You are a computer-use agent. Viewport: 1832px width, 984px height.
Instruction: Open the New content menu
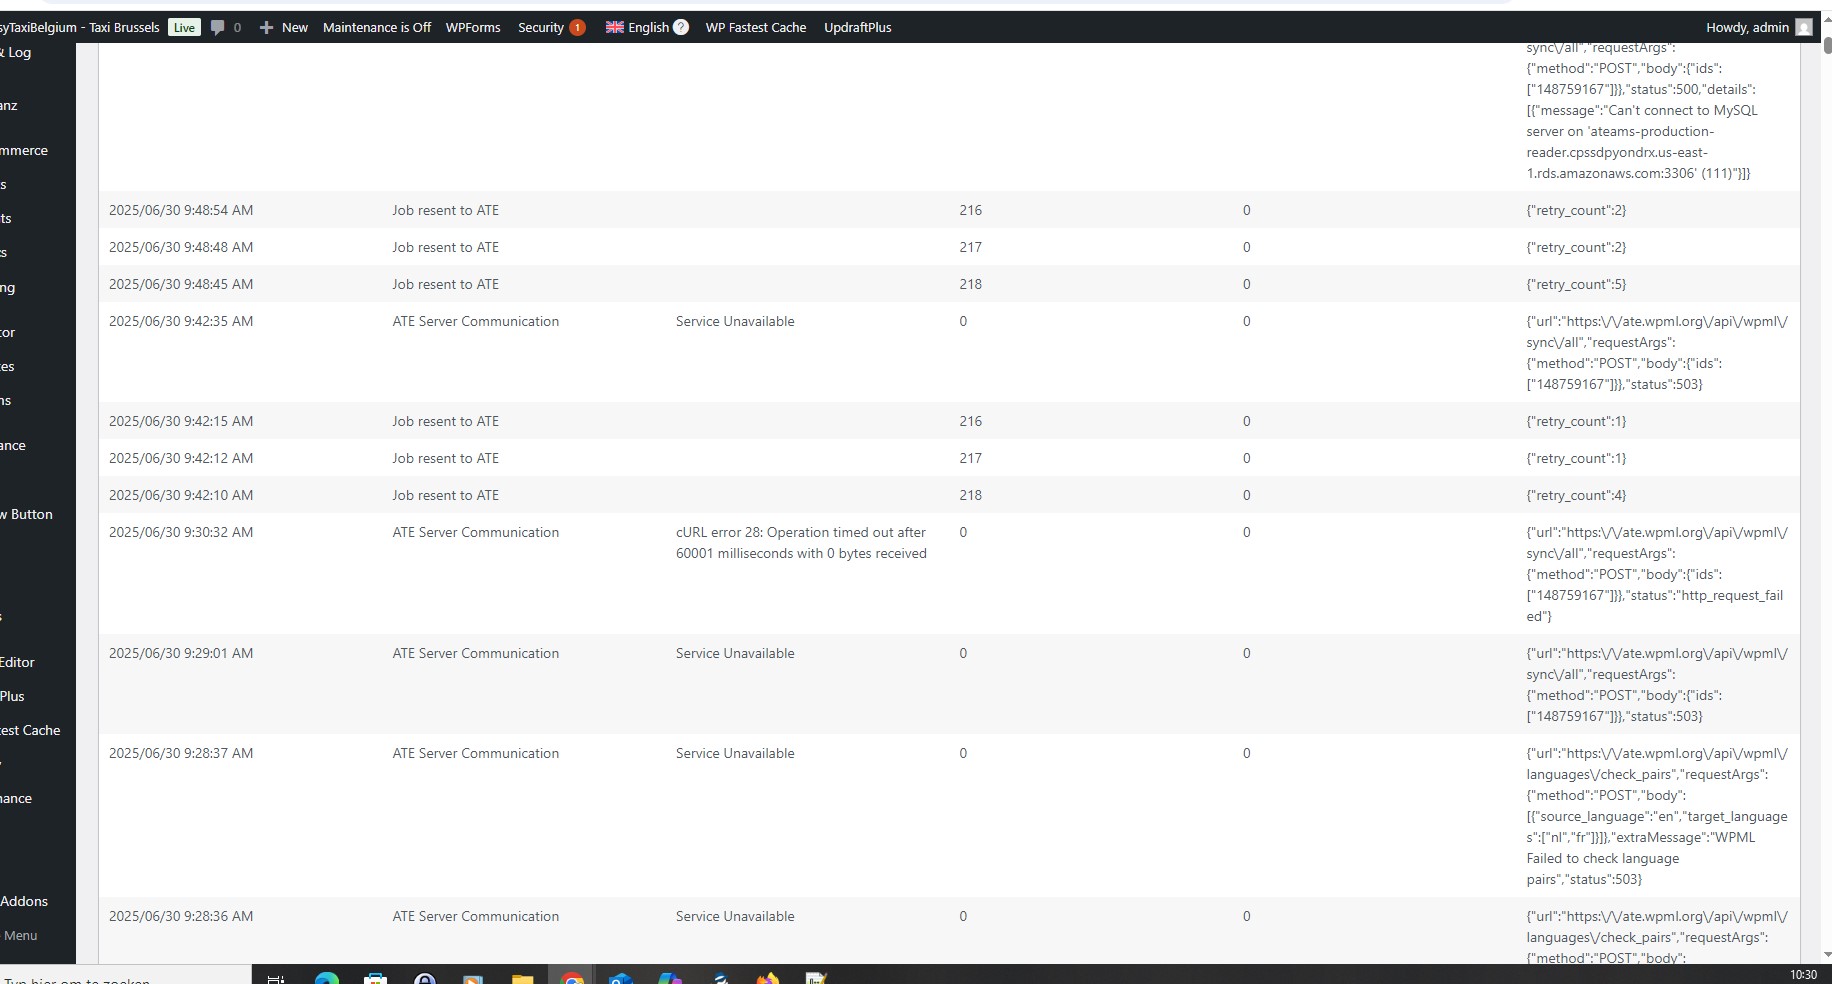pos(284,27)
